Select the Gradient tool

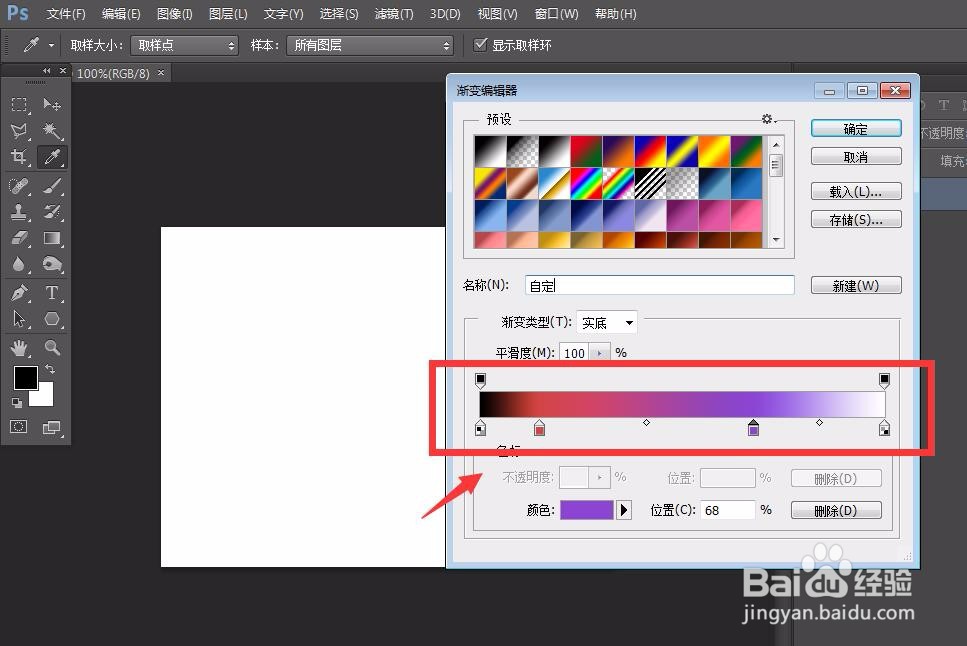coord(52,238)
